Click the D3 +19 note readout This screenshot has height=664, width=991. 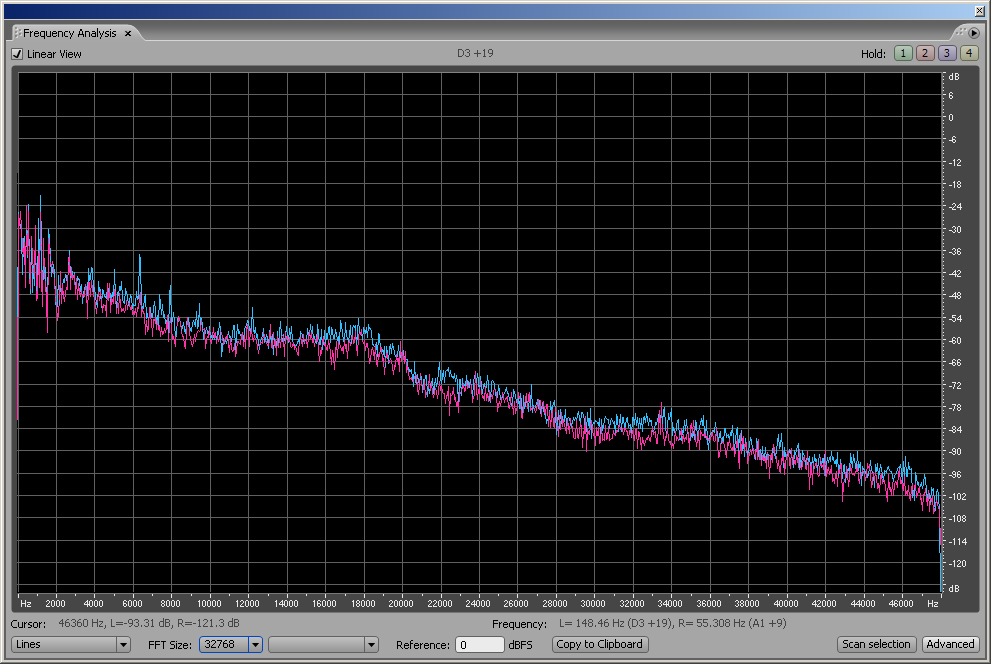pyautogui.click(x=475, y=53)
